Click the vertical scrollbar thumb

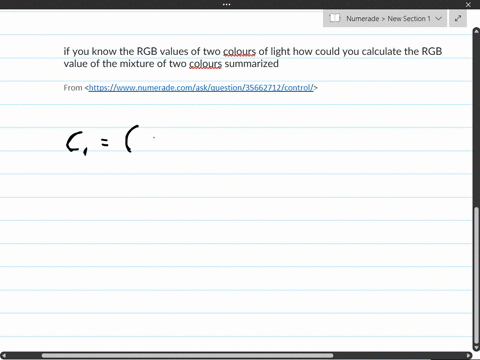pyautogui.click(x=476, y=275)
